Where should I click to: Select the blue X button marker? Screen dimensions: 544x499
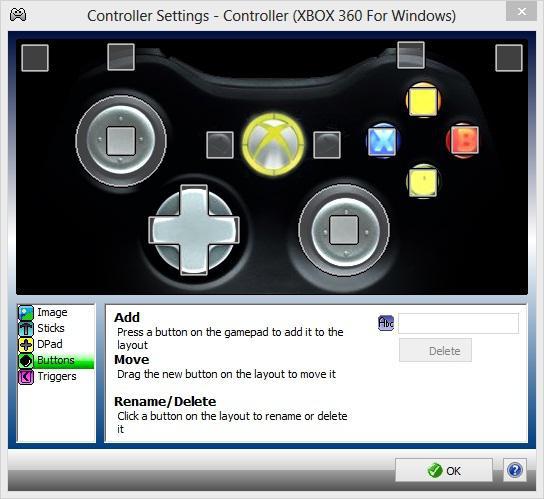point(382,141)
